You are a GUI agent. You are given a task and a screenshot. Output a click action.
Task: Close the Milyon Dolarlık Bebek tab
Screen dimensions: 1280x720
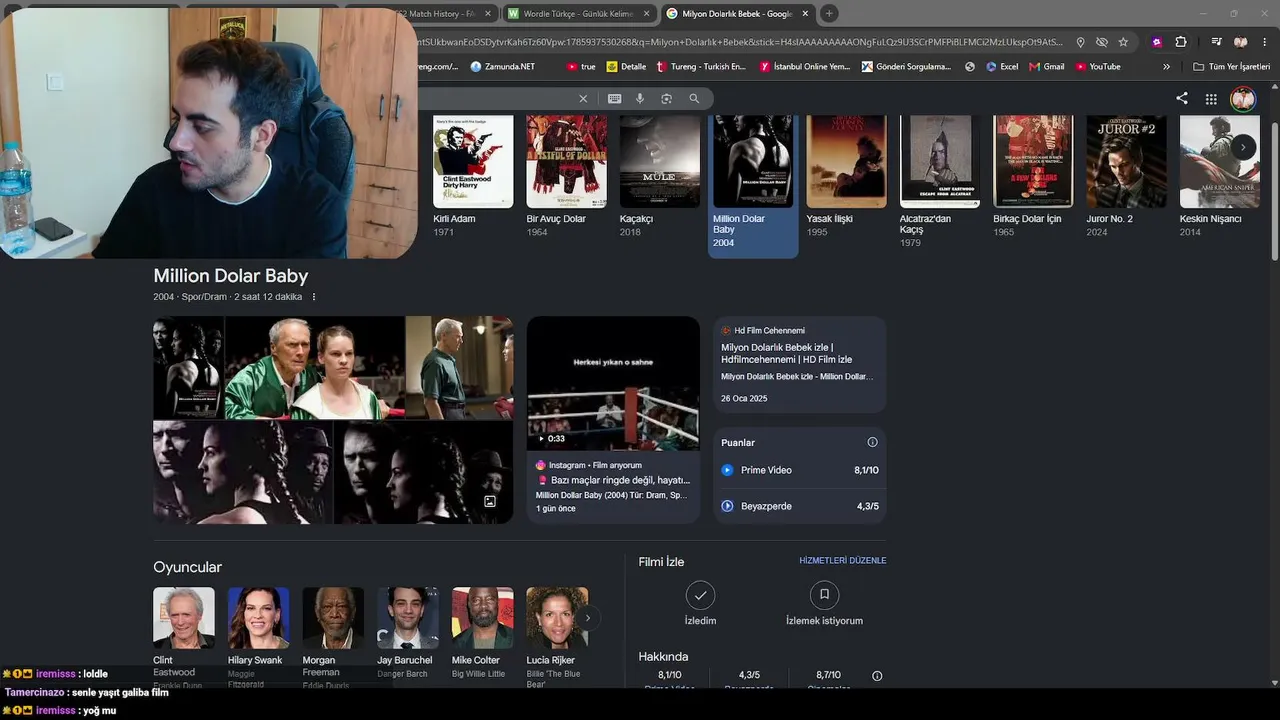(805, 14)
